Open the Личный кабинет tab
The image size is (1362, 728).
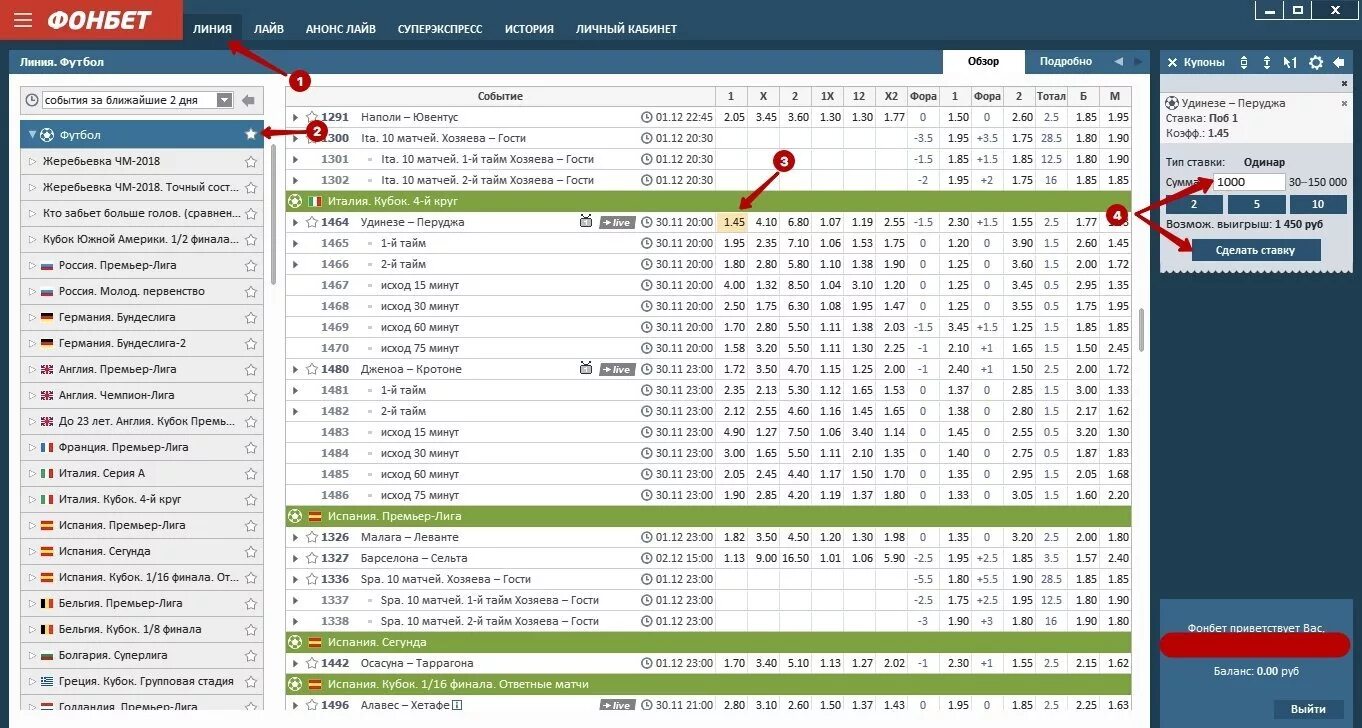pyautogui.click(x=626, y=29)
